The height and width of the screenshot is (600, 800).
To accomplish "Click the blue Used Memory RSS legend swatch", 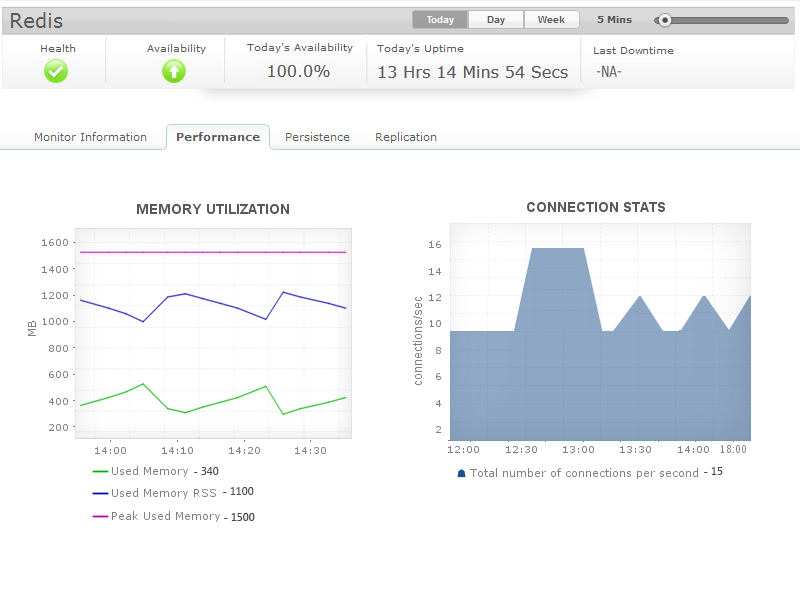I will point(100,493).
